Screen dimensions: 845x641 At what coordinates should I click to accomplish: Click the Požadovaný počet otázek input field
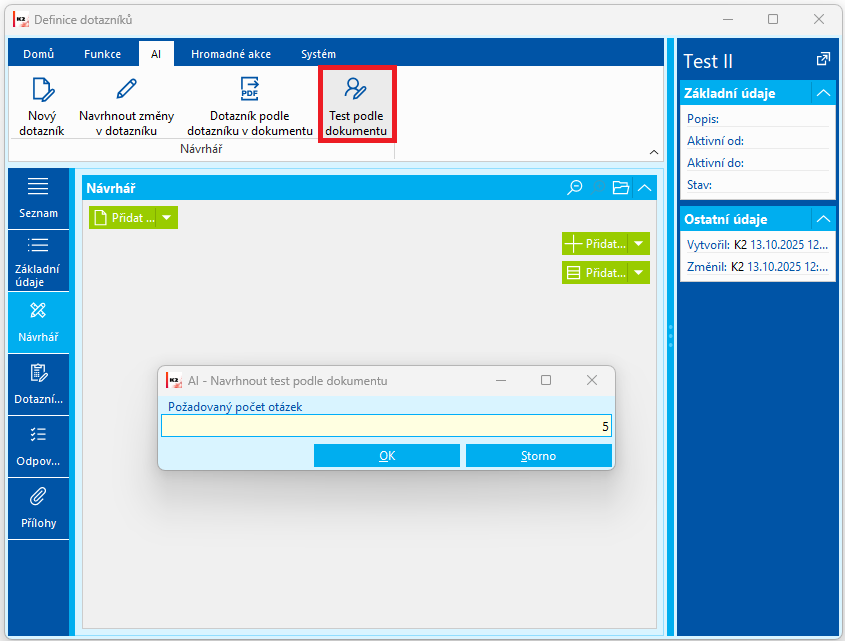[x=386, y=426]
